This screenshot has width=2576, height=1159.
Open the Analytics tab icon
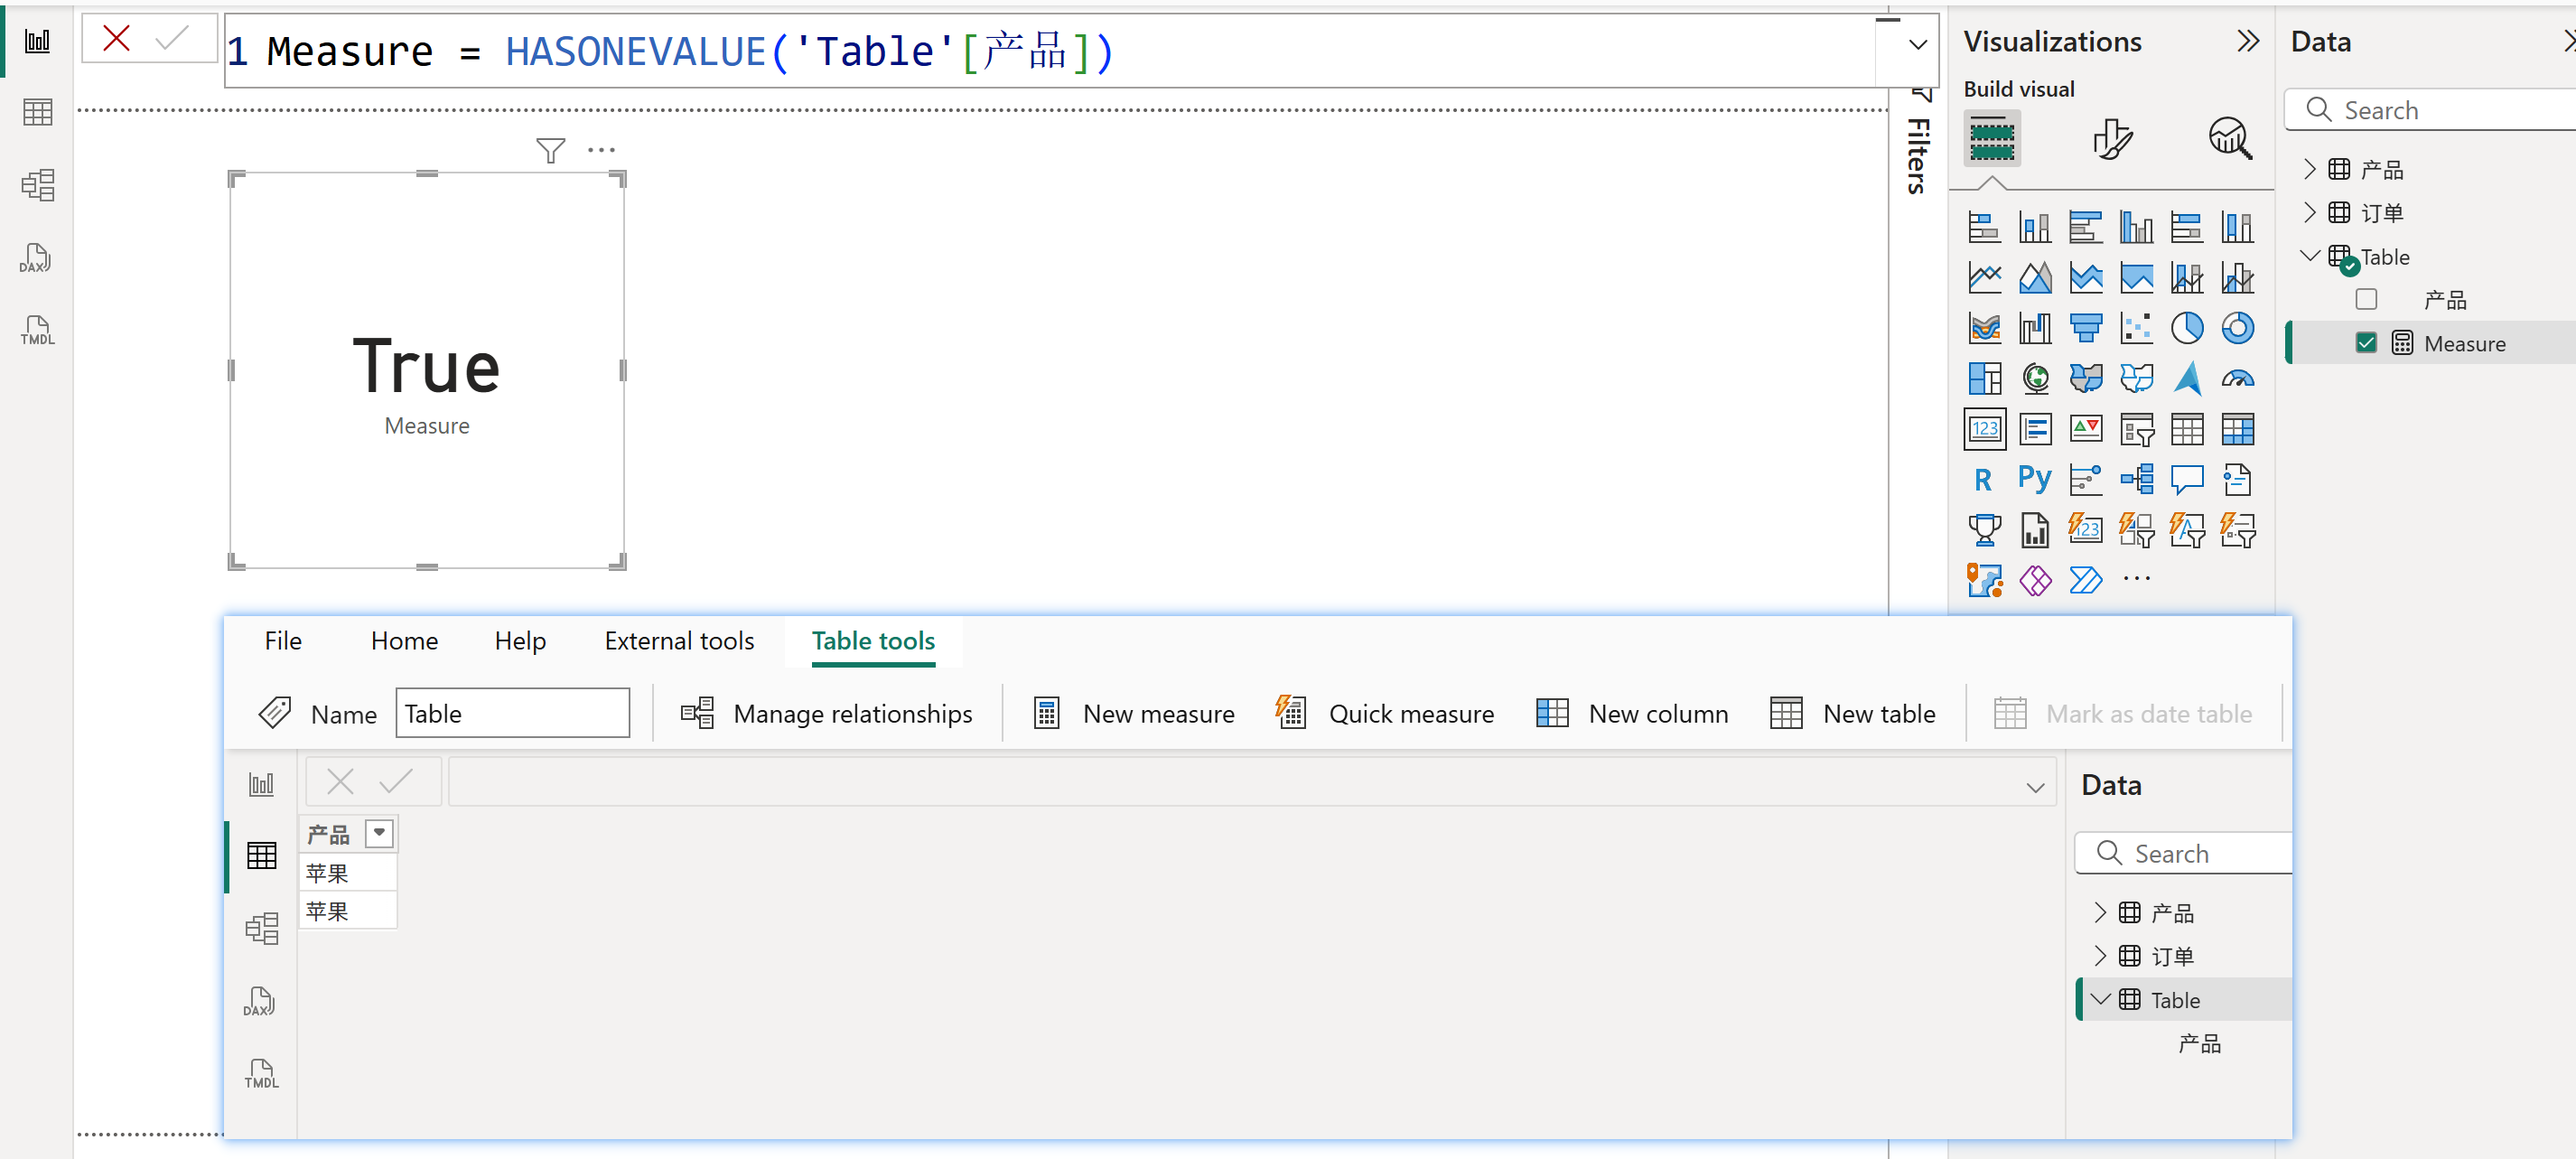pyautogui.click(x=2230, y=138)
